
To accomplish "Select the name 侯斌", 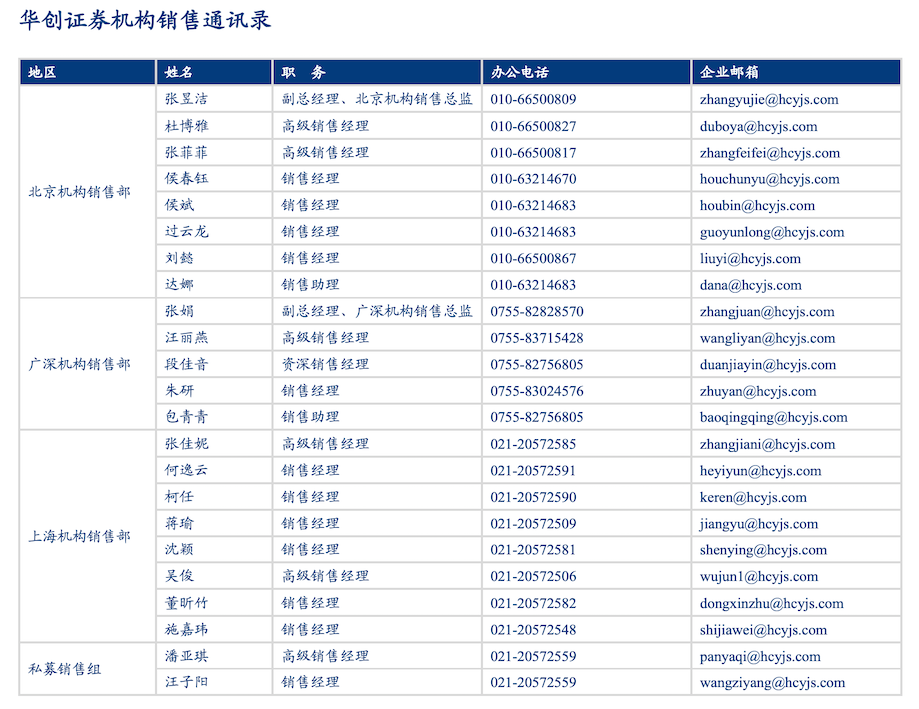I will pyautogui.click(x=179, y=205).
